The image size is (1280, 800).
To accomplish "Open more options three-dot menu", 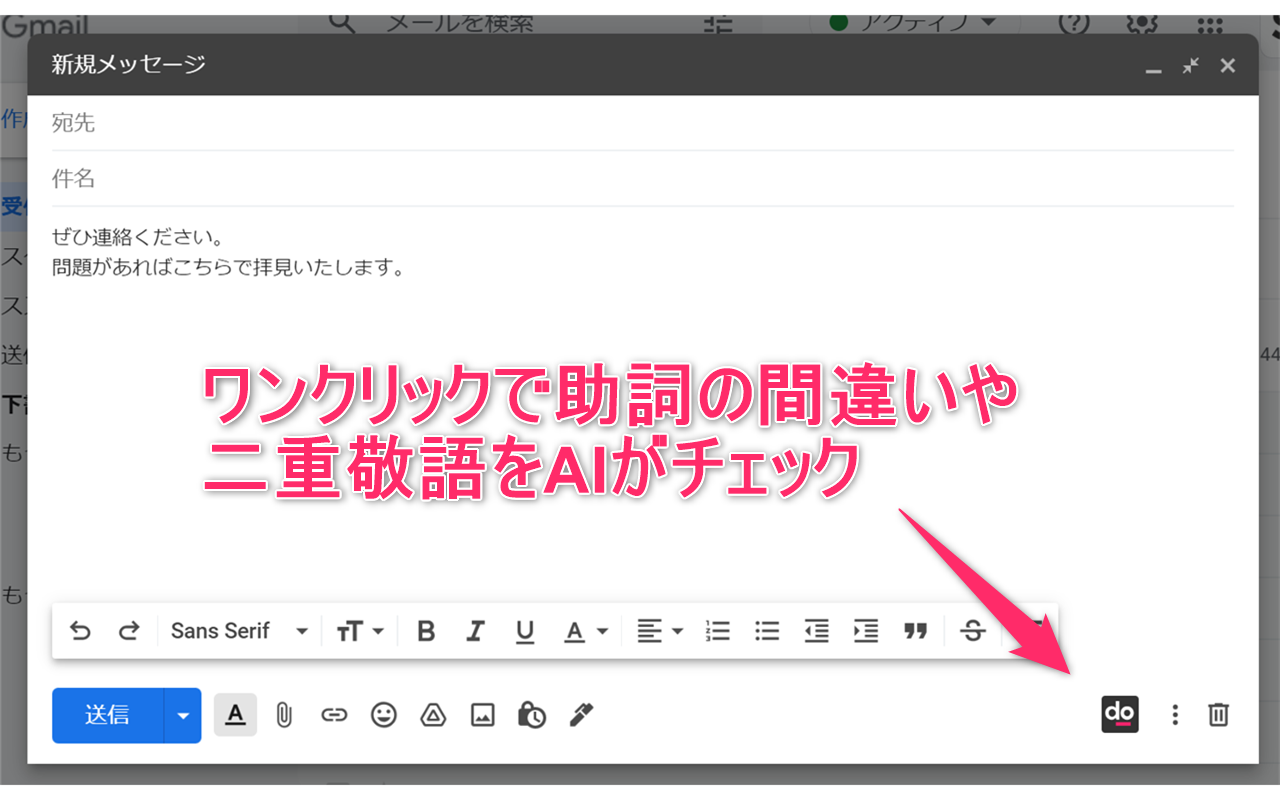I will 1175,715.
